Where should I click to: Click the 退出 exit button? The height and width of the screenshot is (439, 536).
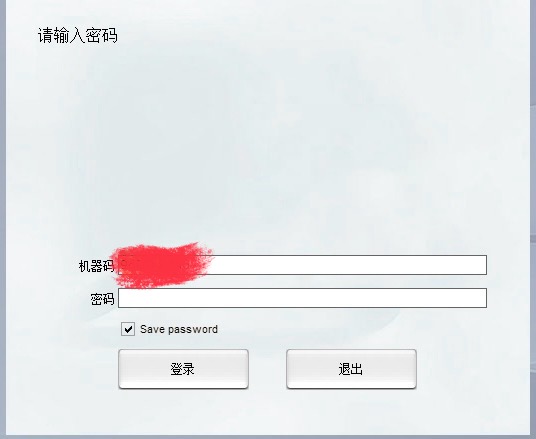[x=351, y=369]
